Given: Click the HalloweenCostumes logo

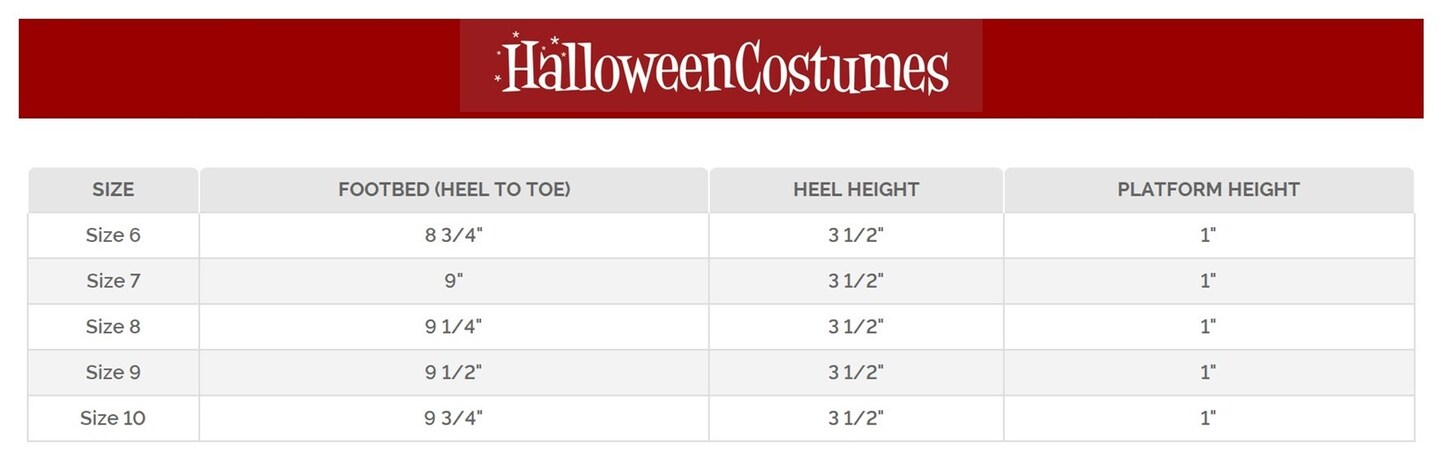Looking at the screenshot, I should tap(721, 67).
